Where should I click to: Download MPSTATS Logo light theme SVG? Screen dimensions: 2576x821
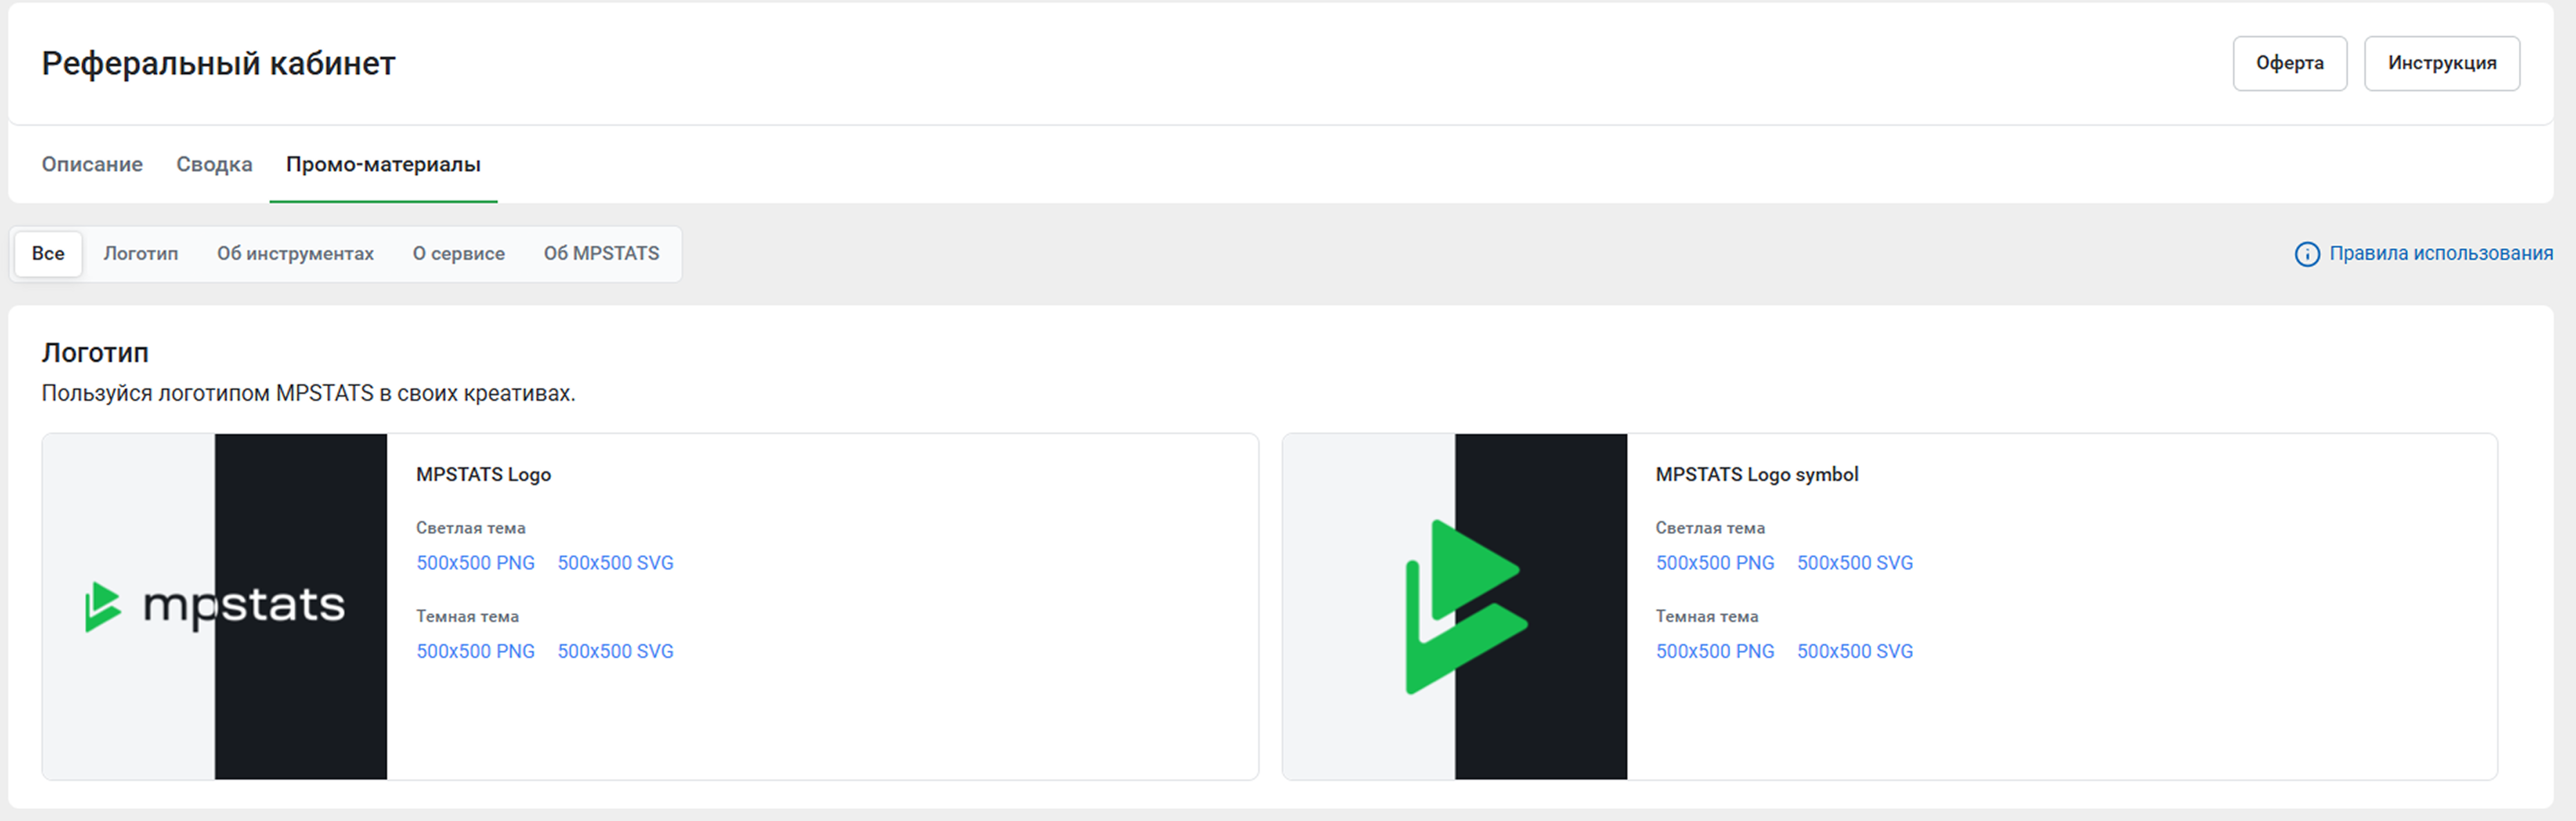[x=615, y=563]
